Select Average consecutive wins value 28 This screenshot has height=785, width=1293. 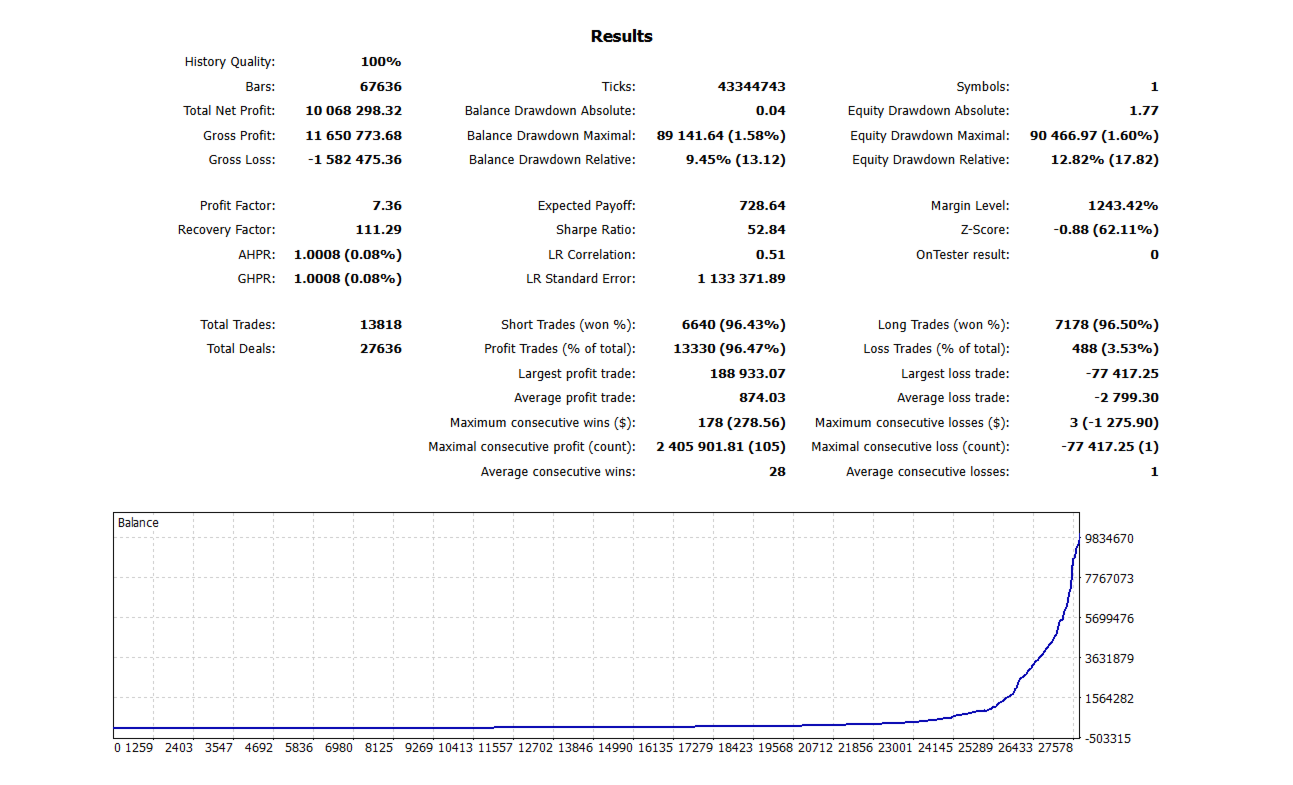[777, 472]
